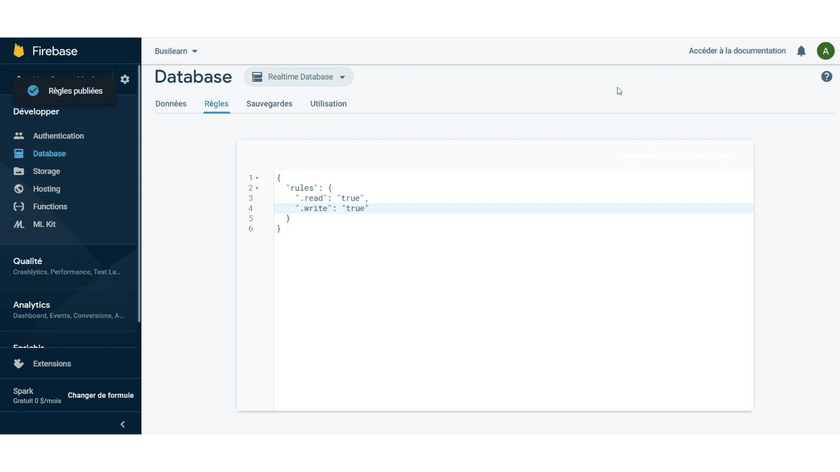This screenshot has height=472, width=840.
Task: Switch to the Données tab
Action: (171, 104)
